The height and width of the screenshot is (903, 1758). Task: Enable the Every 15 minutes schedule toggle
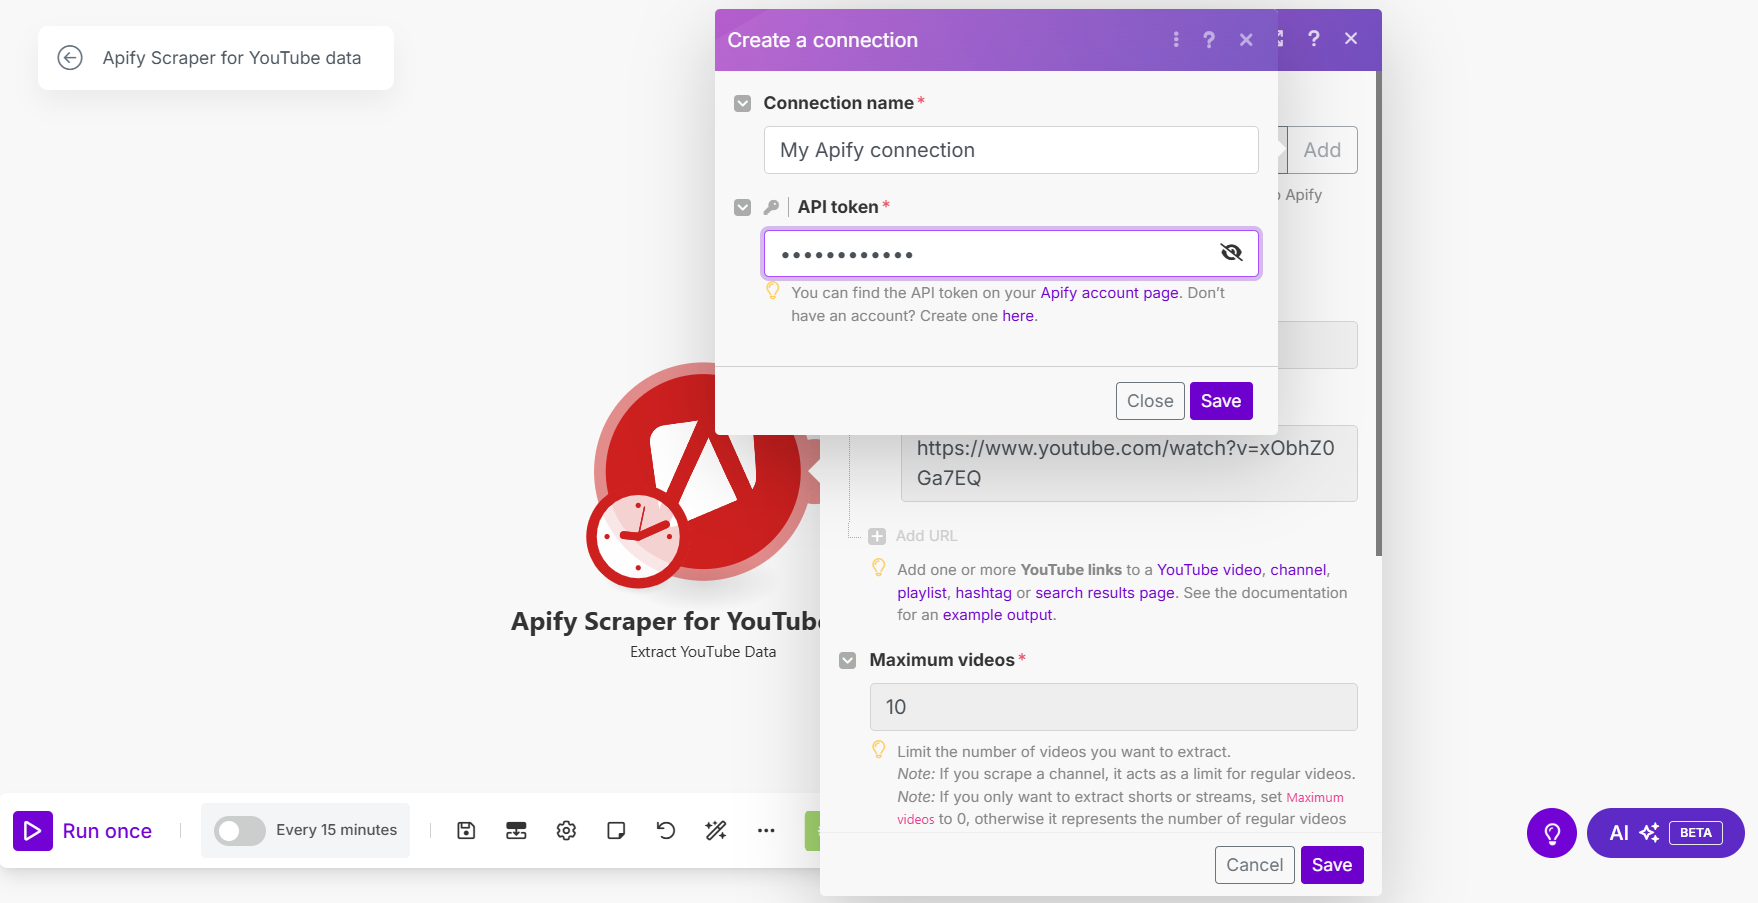[x=239, y=830]
